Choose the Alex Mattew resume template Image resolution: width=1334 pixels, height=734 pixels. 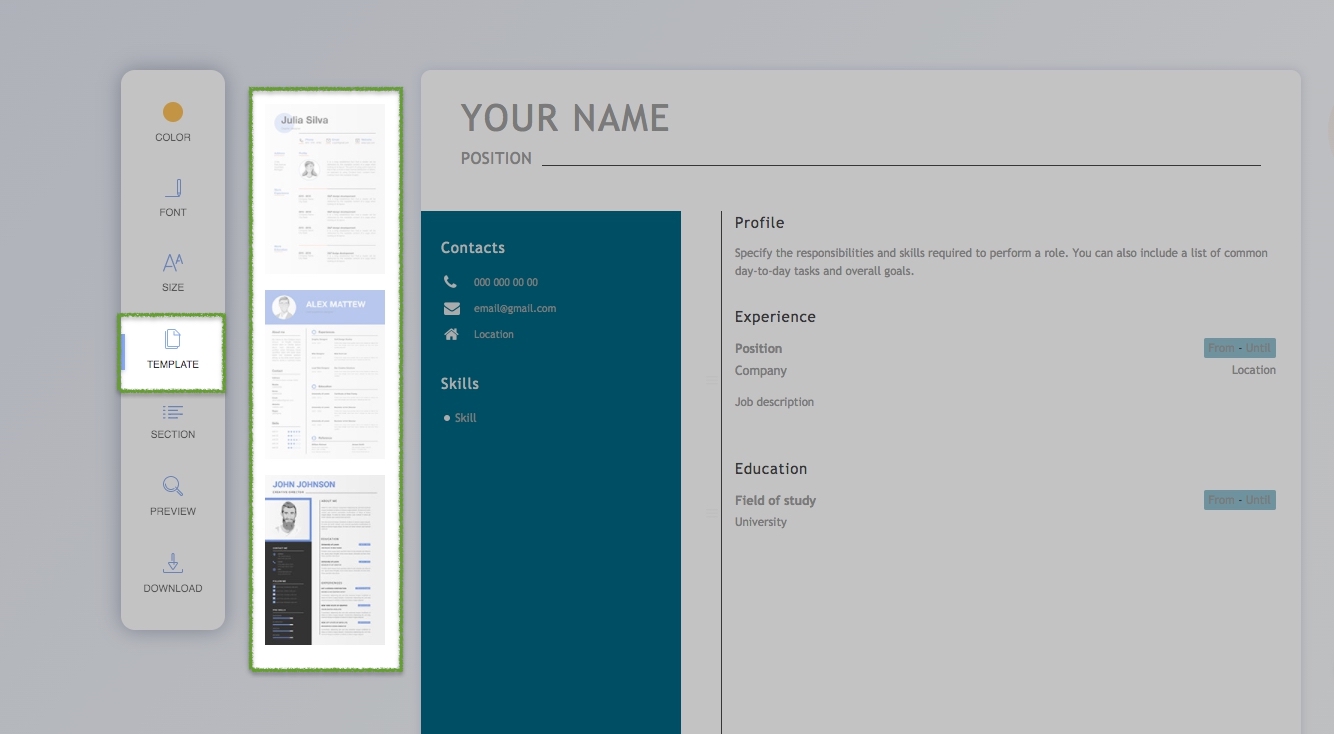[x=325, y=374]
